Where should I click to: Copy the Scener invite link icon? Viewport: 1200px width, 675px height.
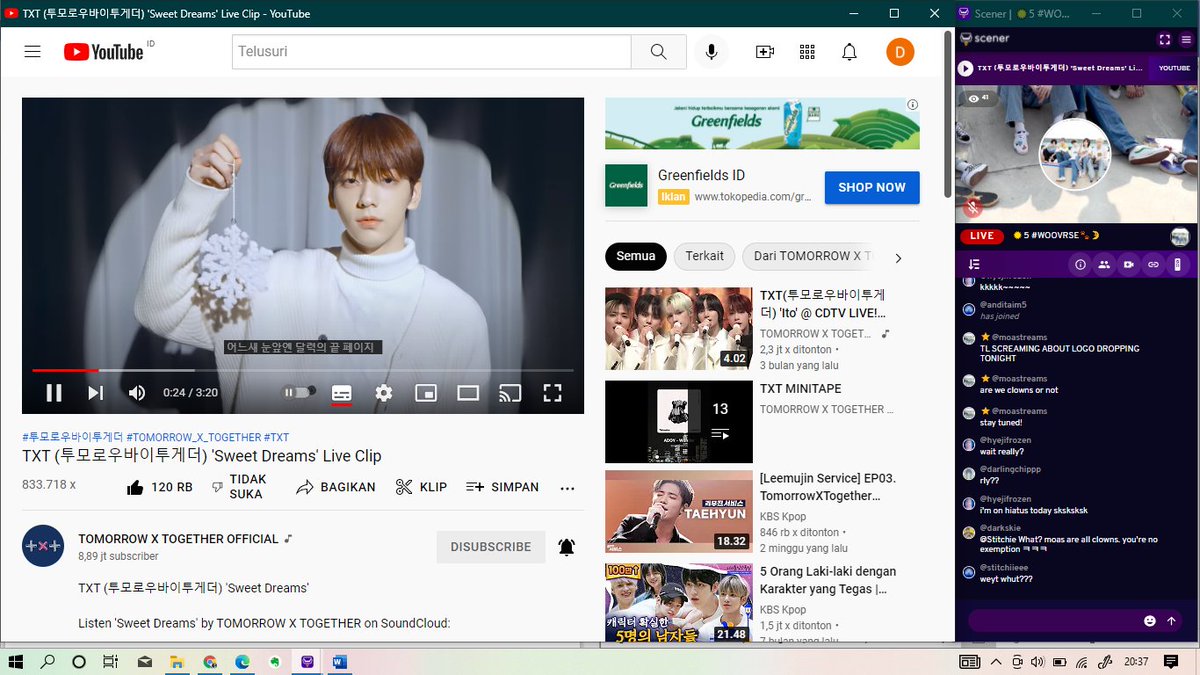(1153, 265)
